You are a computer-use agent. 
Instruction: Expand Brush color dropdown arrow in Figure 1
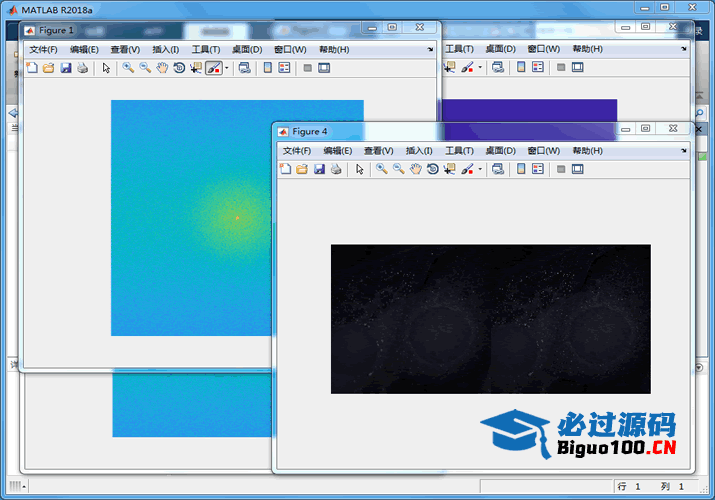[227, 68]
